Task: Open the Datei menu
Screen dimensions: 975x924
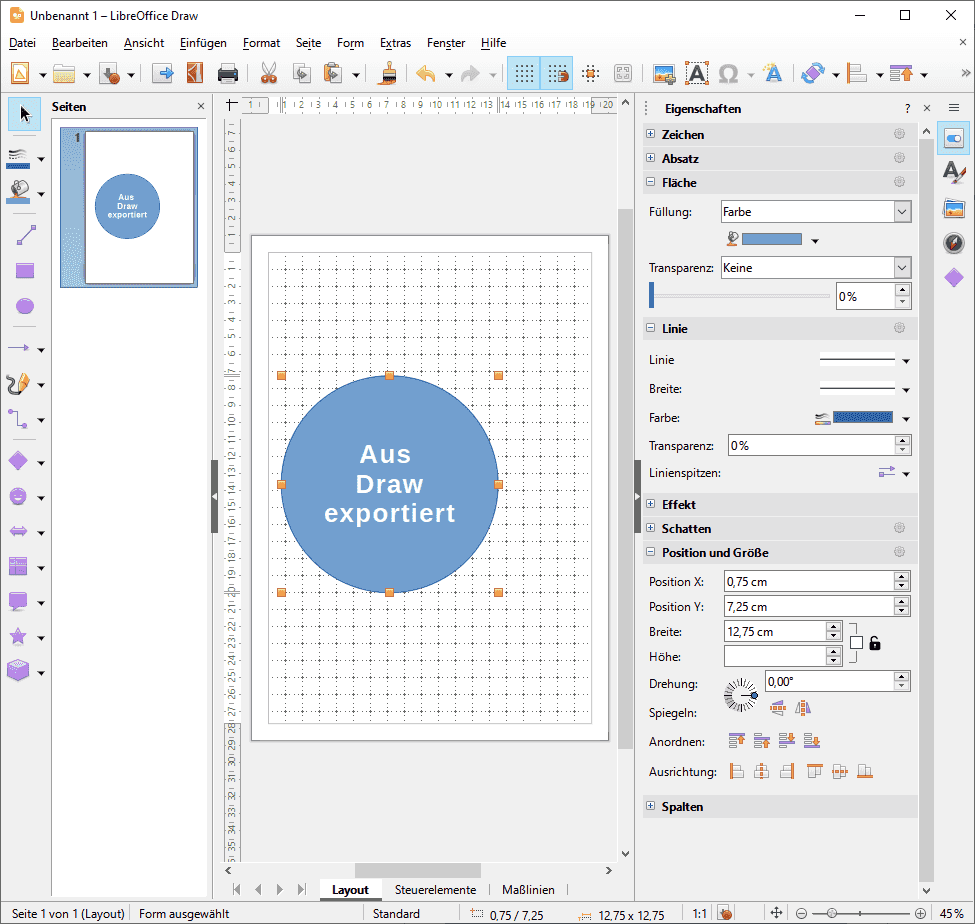Action: tap(22, 43)
